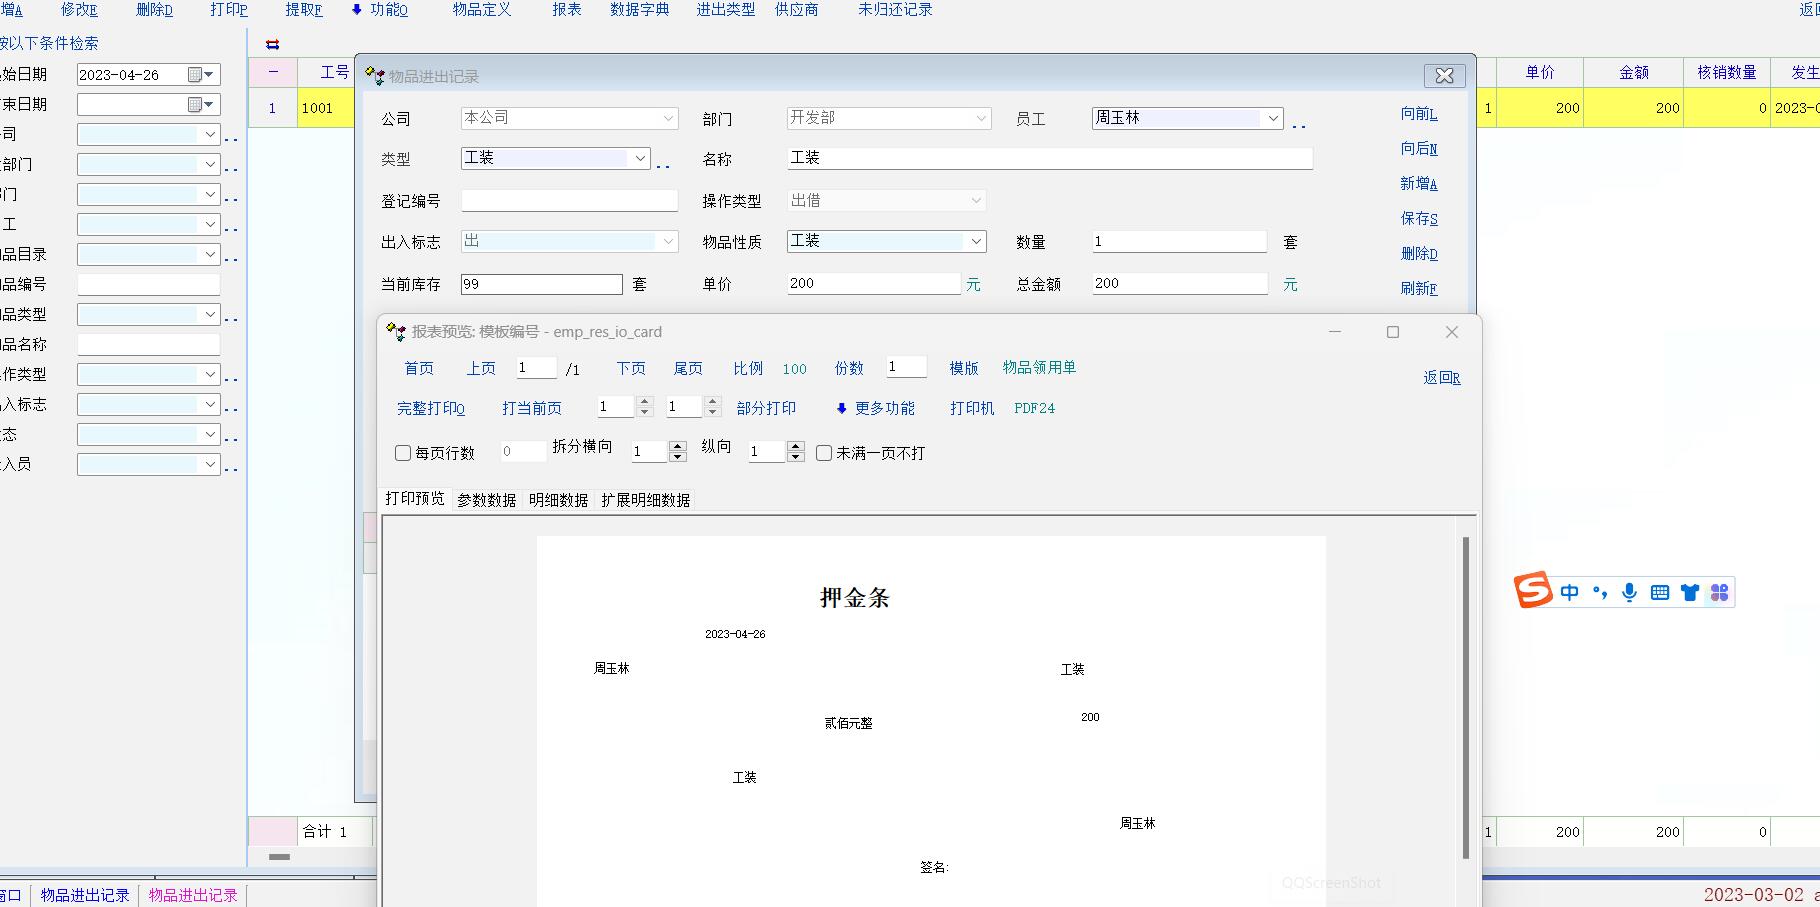Screen dimensions: 1820x907
Task: Click the 完整打印 button
Action: tap(430, 408)
